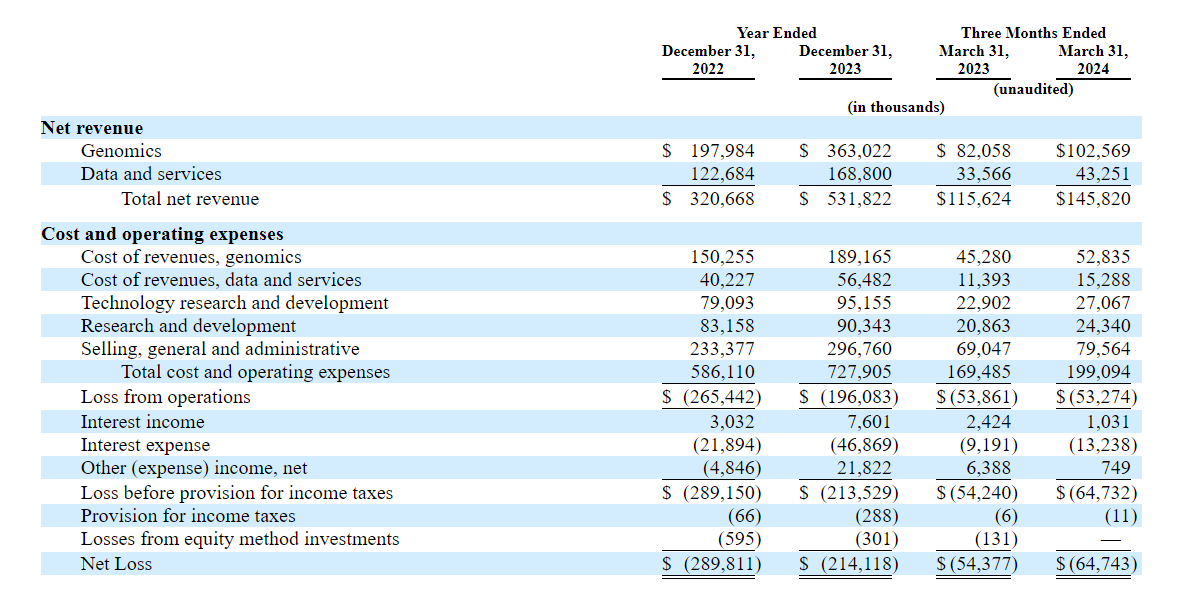Click the March 31, 2024 column header
The height and width of the screenshot is (603, 1187).
point(1093,60)
